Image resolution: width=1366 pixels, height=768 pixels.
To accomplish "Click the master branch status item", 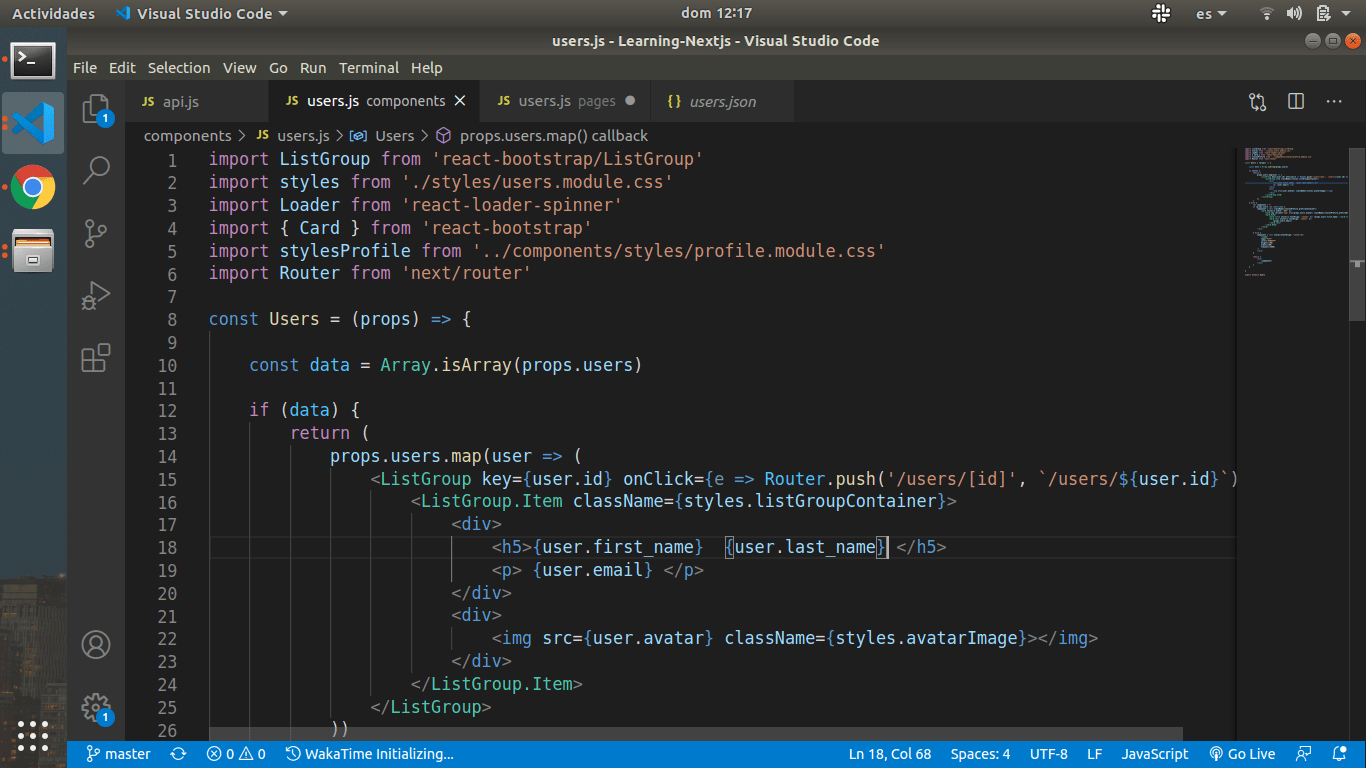I will point(118,755).
